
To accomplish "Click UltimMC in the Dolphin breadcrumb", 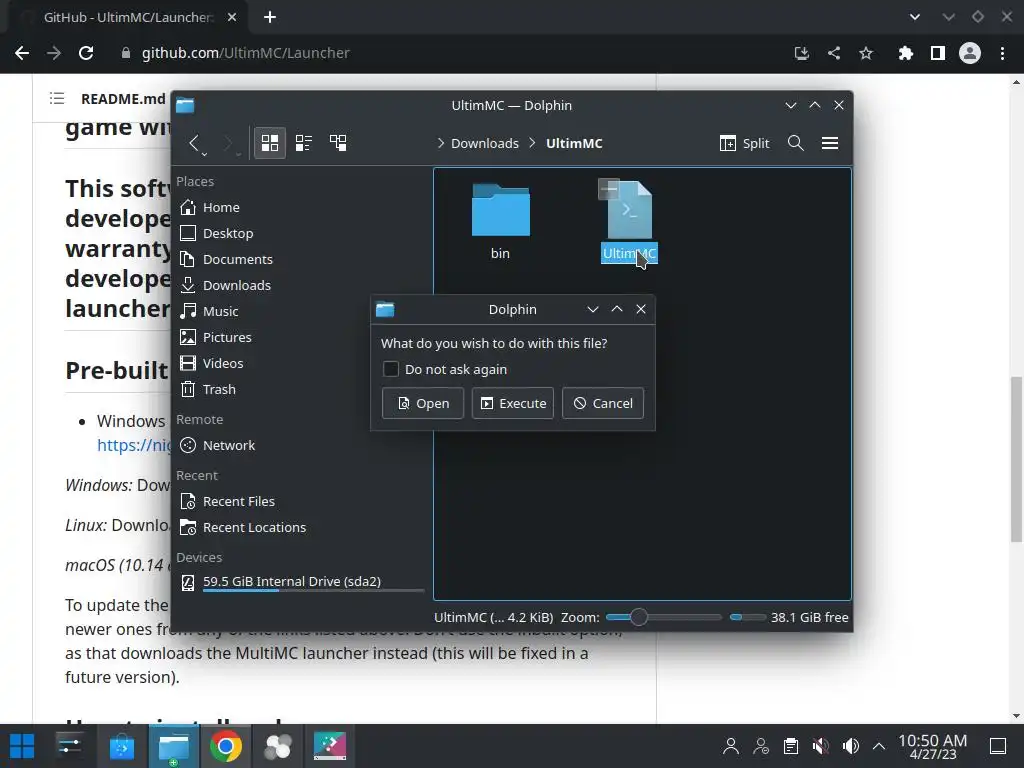I will (574, 143).
